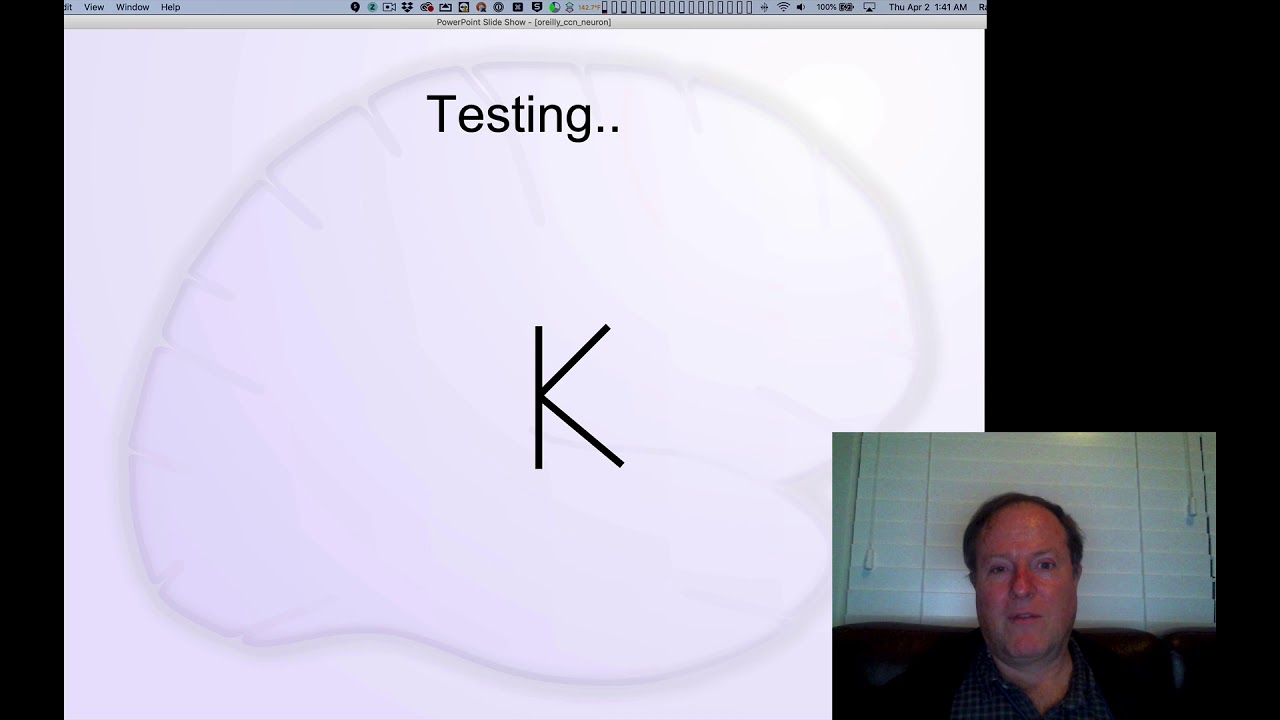The image size is (1280, 720).
Task: Click the Bluetooth status icon
Action: [x=764, y=7]
